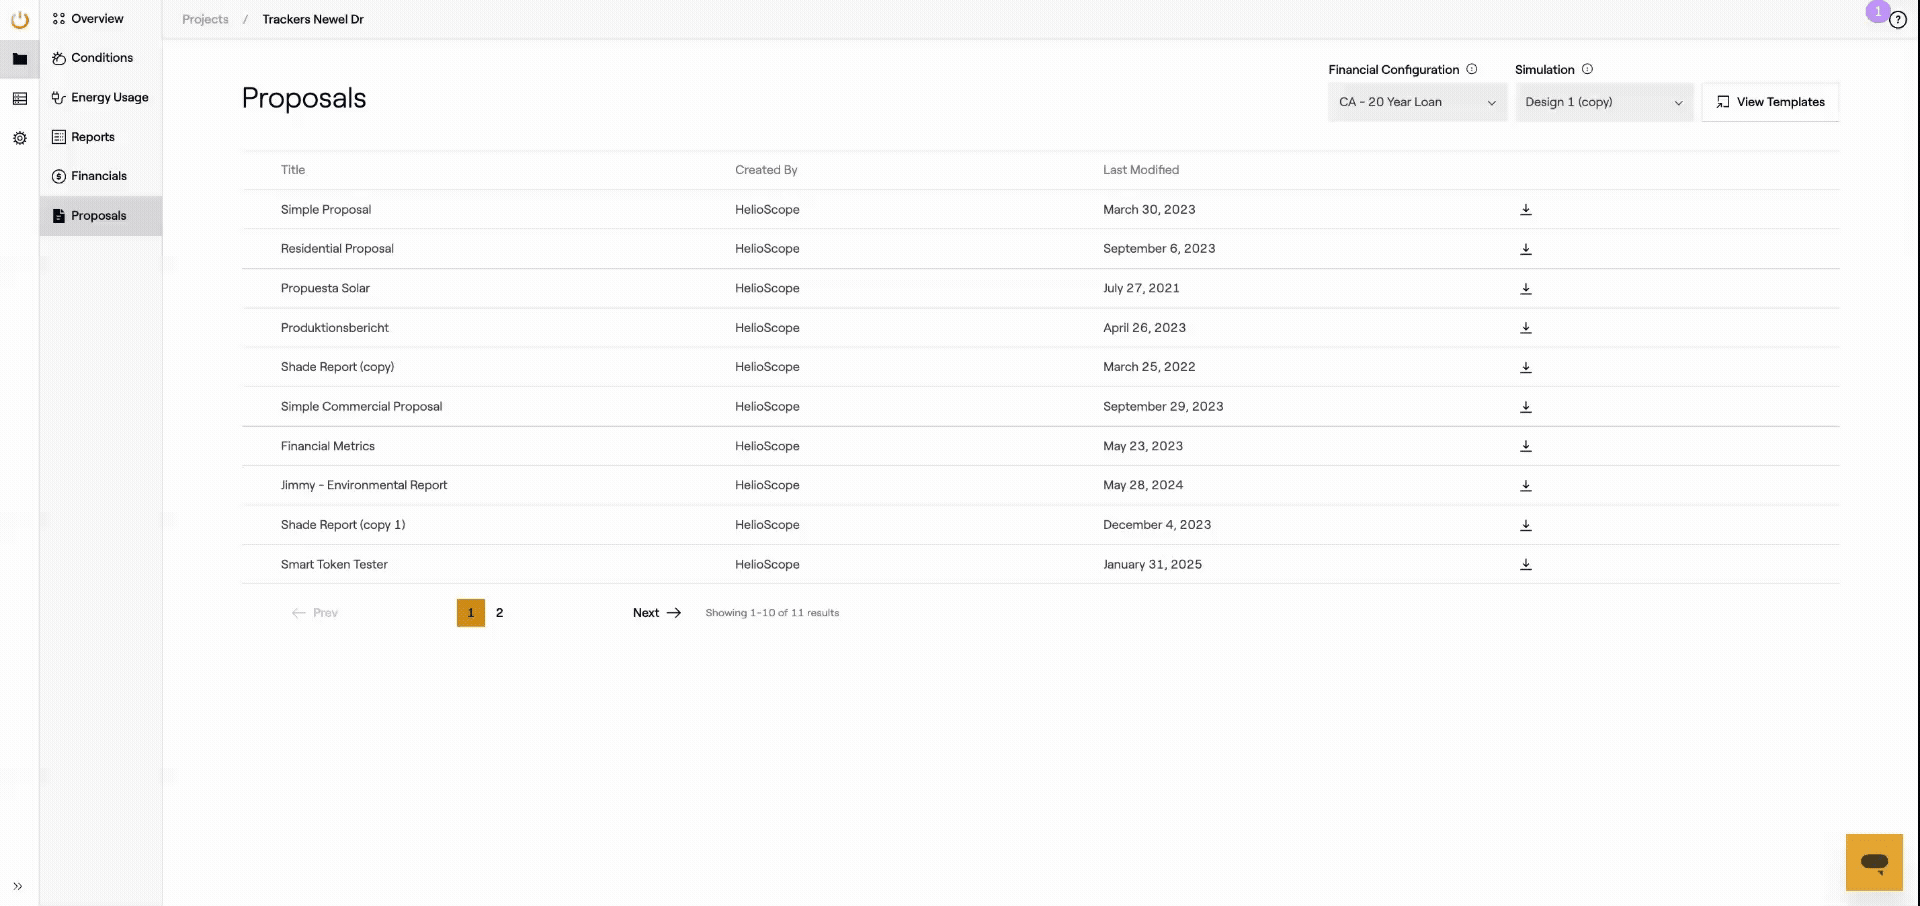Click the View Templates button
Screen dimensions: 1920x906
pyautogui.click(x=1770, y=102)
